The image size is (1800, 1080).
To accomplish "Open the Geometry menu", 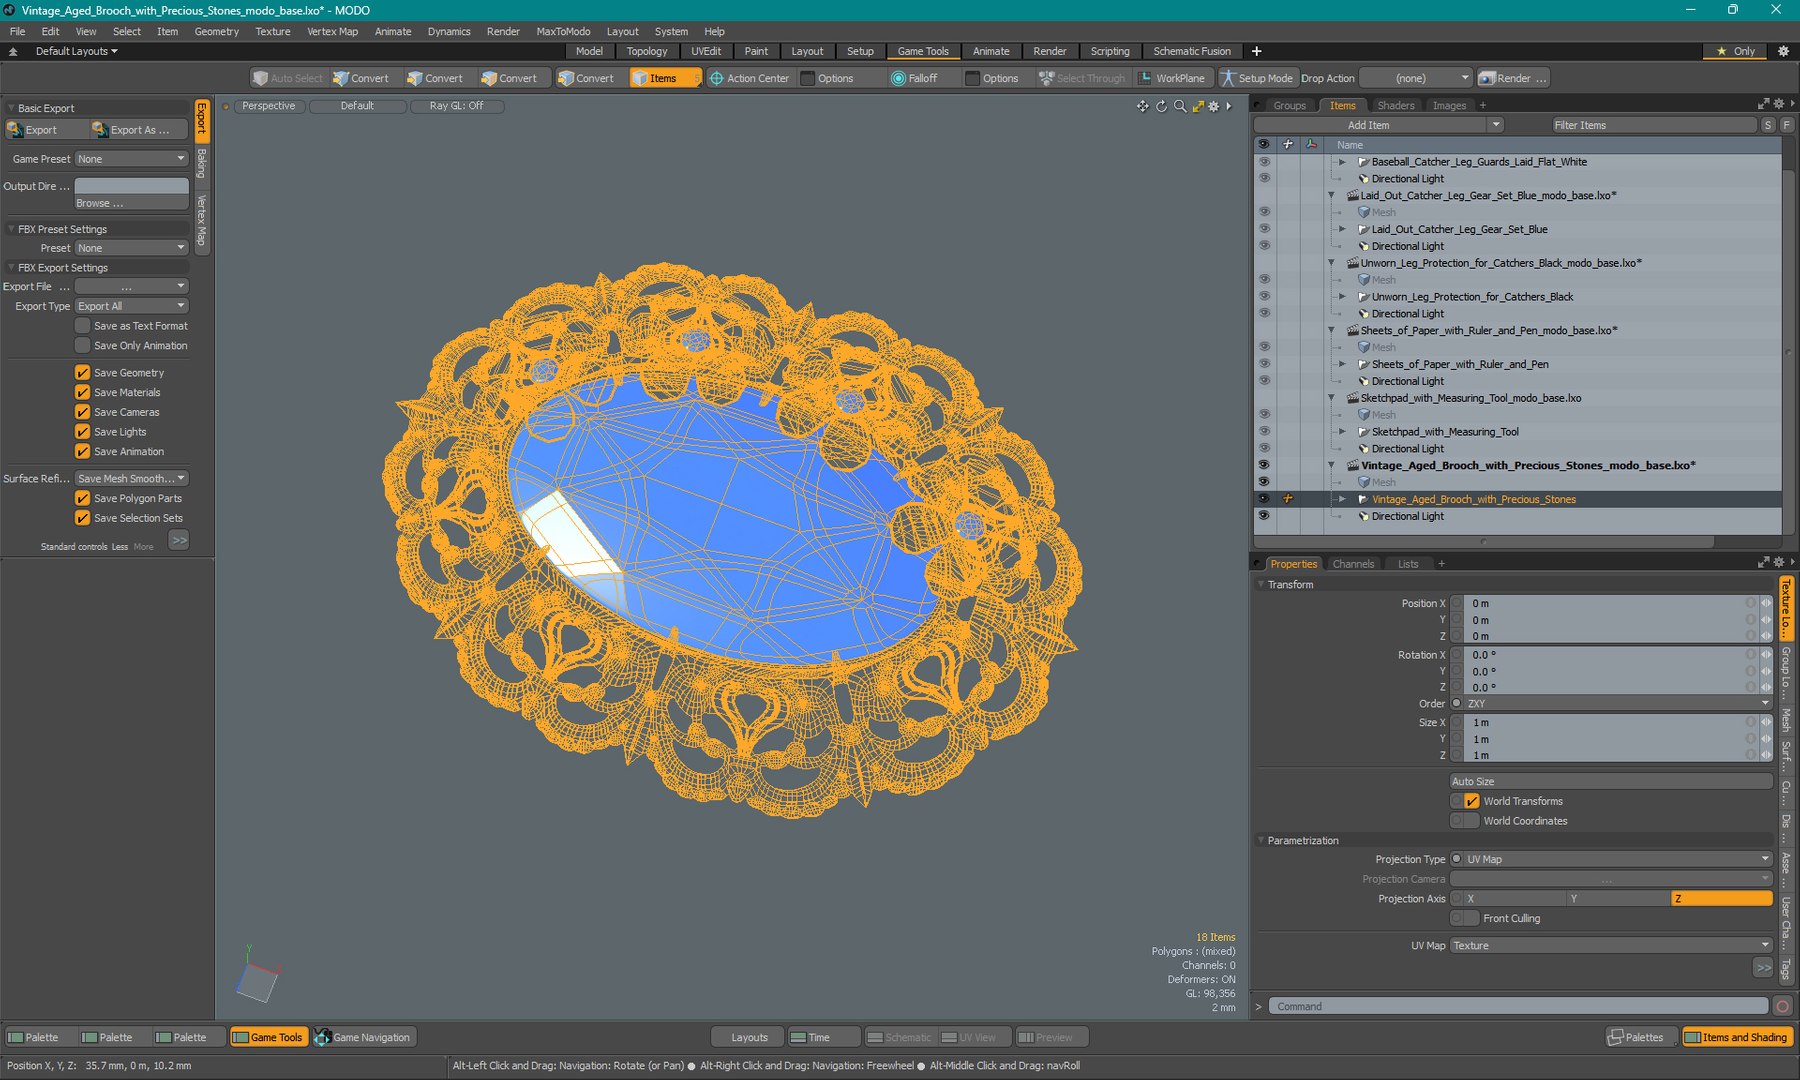I will [x=216, y=31].
